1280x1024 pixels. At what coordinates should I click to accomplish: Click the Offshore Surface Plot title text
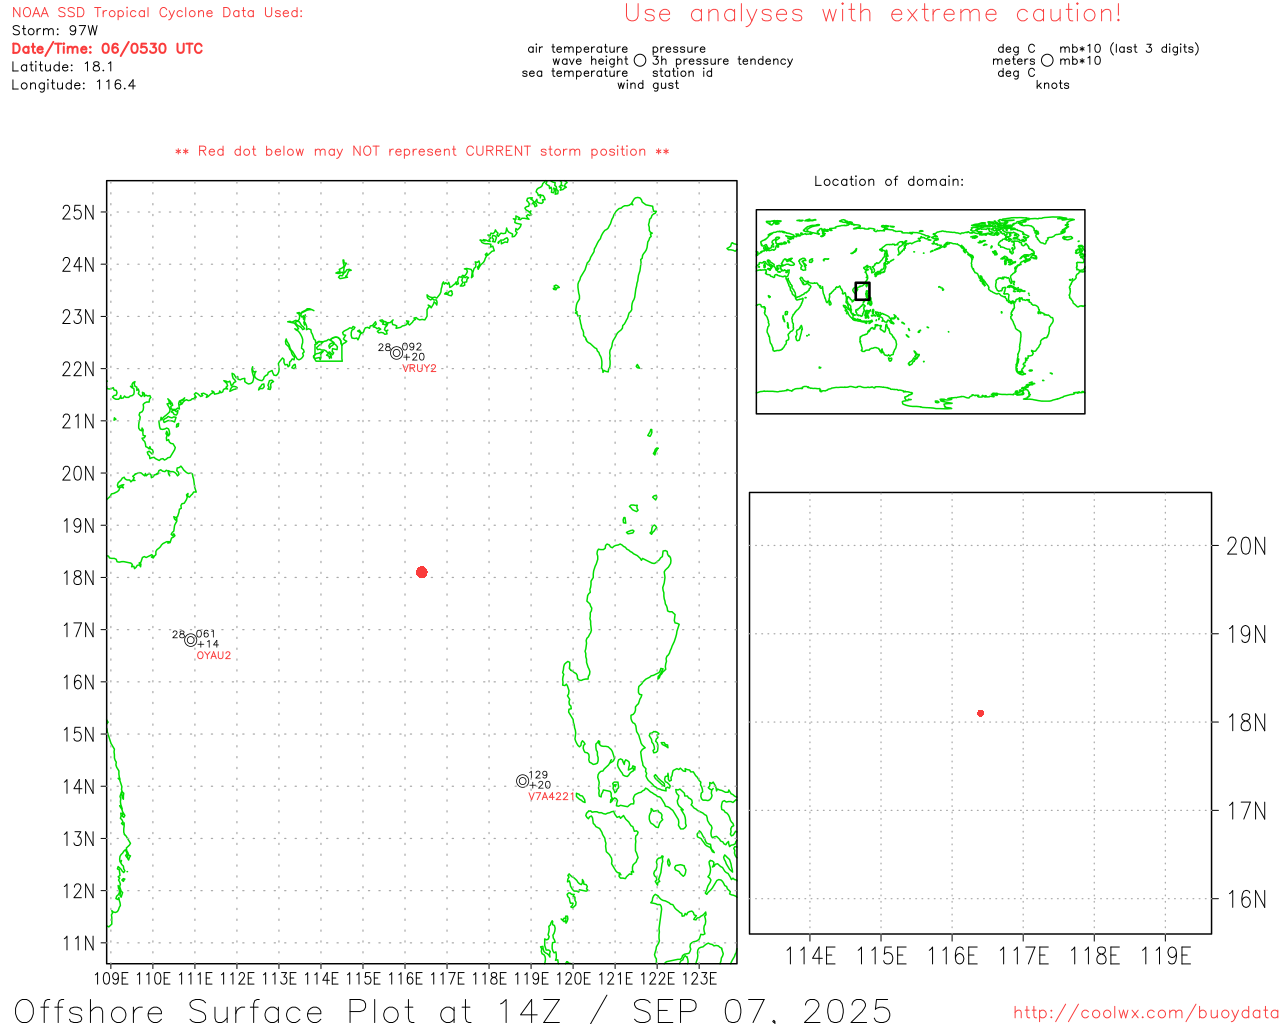[453, 1010]
